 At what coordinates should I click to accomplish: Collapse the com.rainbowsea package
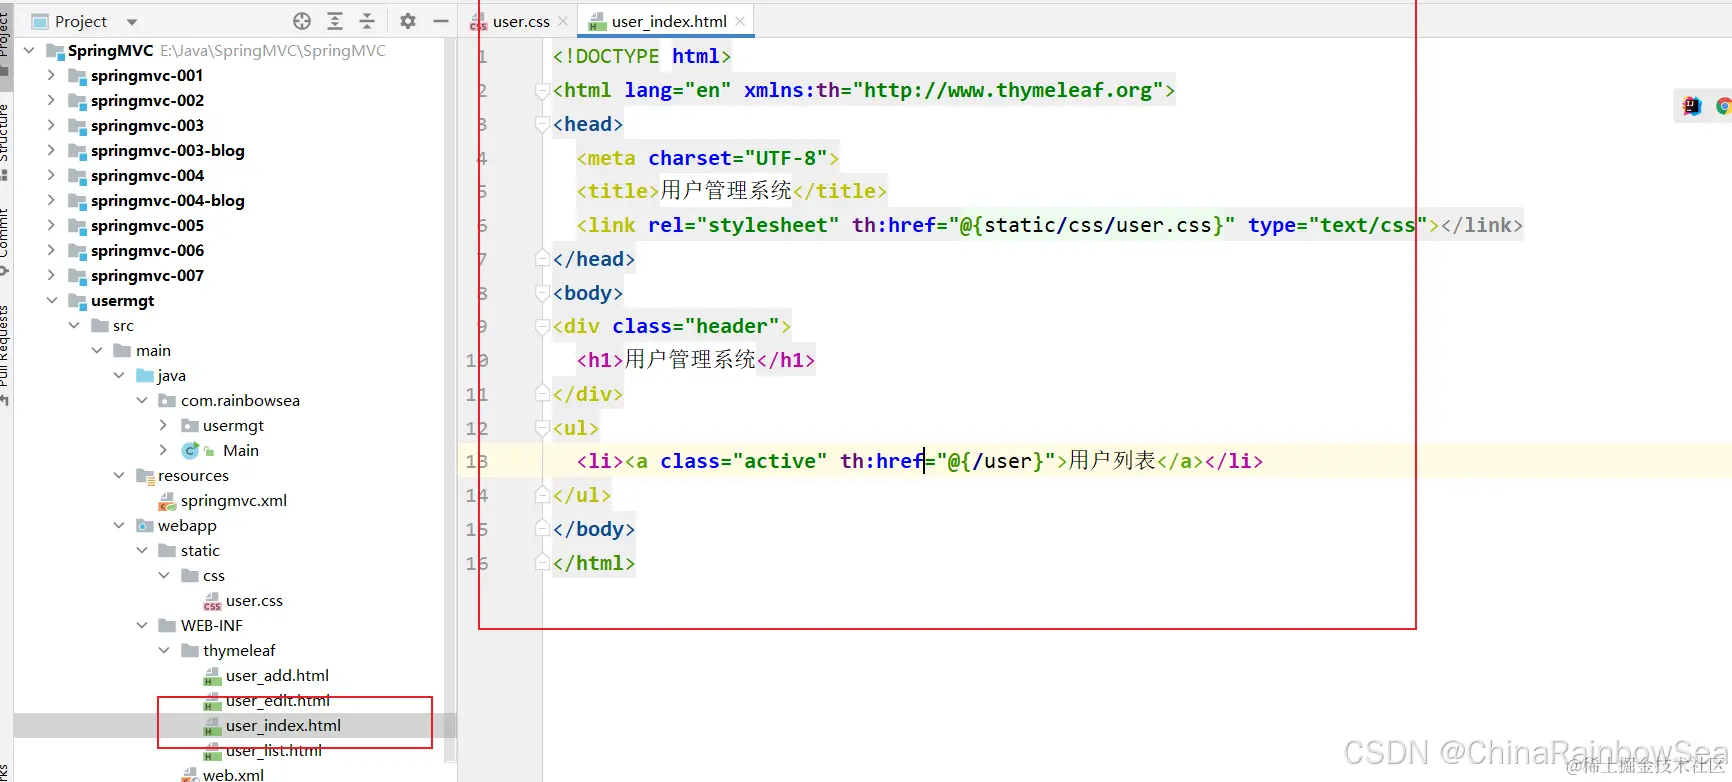click(142, 400)
